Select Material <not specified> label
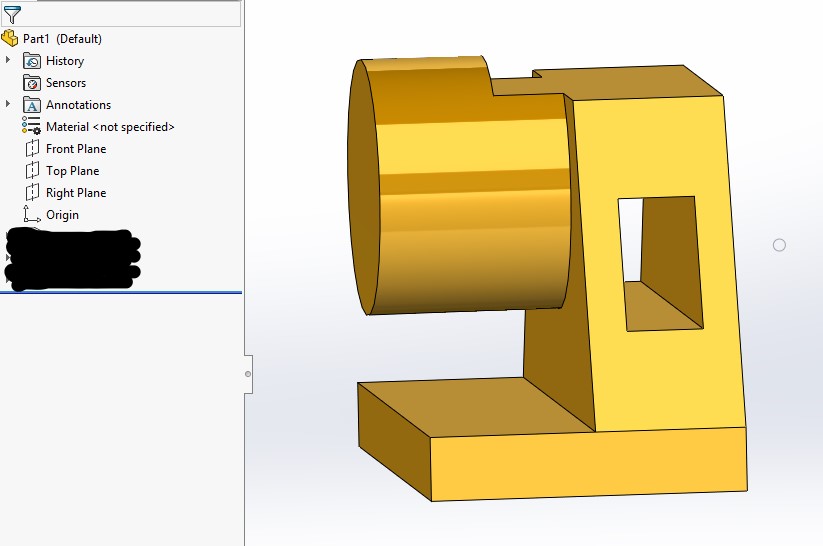The width and height of the screenshot is (823, 546). click(110, 127)
